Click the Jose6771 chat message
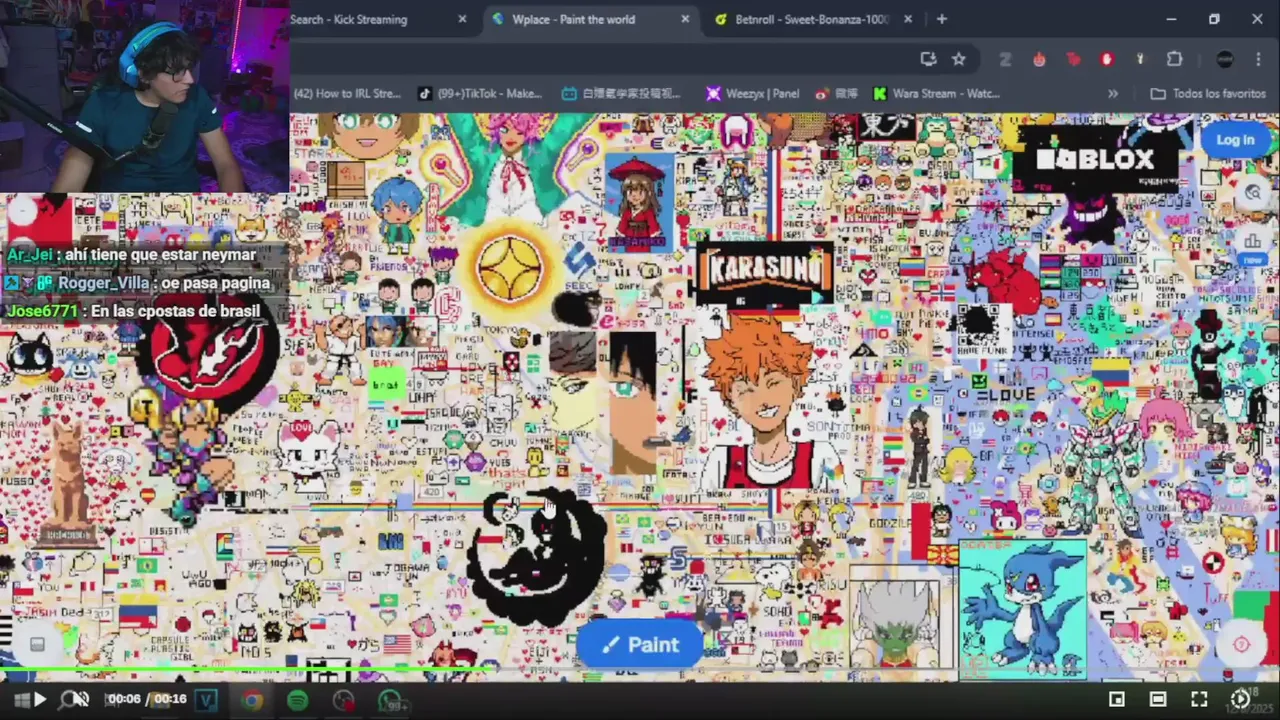 point(133,311)
